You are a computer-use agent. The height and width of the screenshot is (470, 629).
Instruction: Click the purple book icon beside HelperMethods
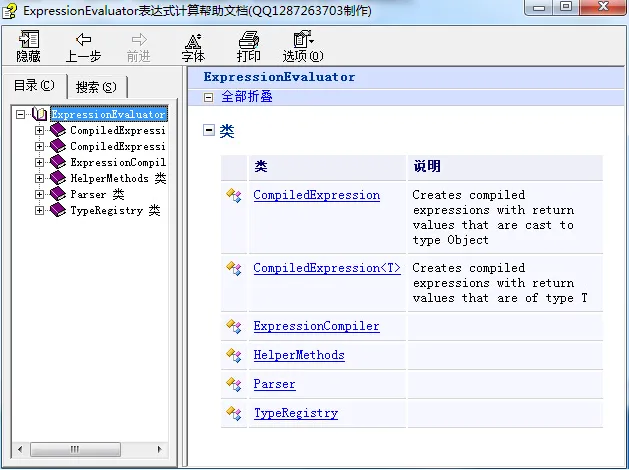click(57, 178)
